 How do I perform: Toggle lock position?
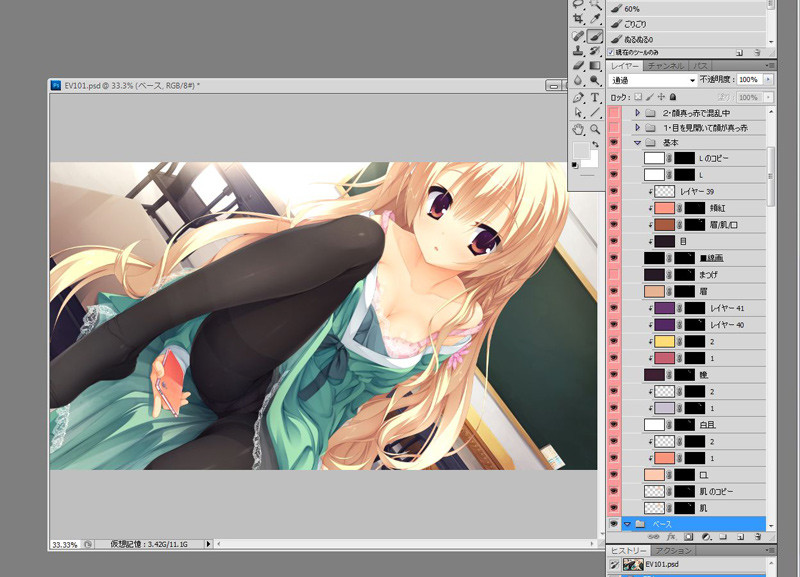pos(661,97)
